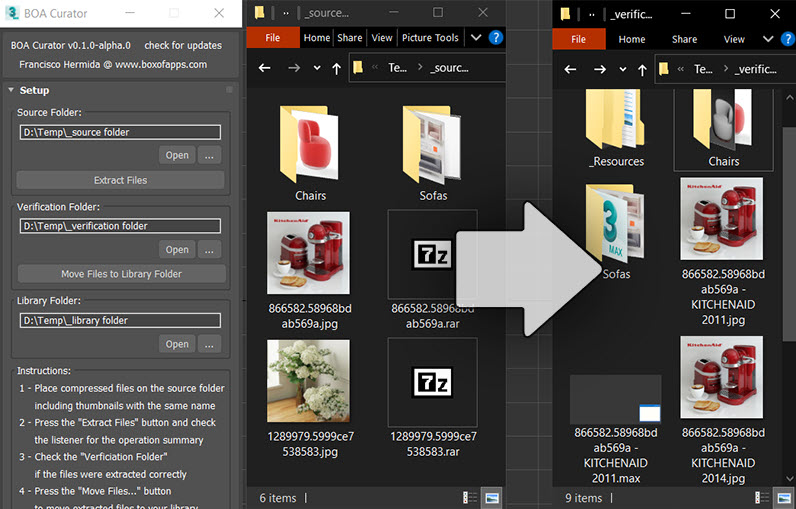Click Source Folder path field
The image size is (796, 509).
click(x=120, y=132)
